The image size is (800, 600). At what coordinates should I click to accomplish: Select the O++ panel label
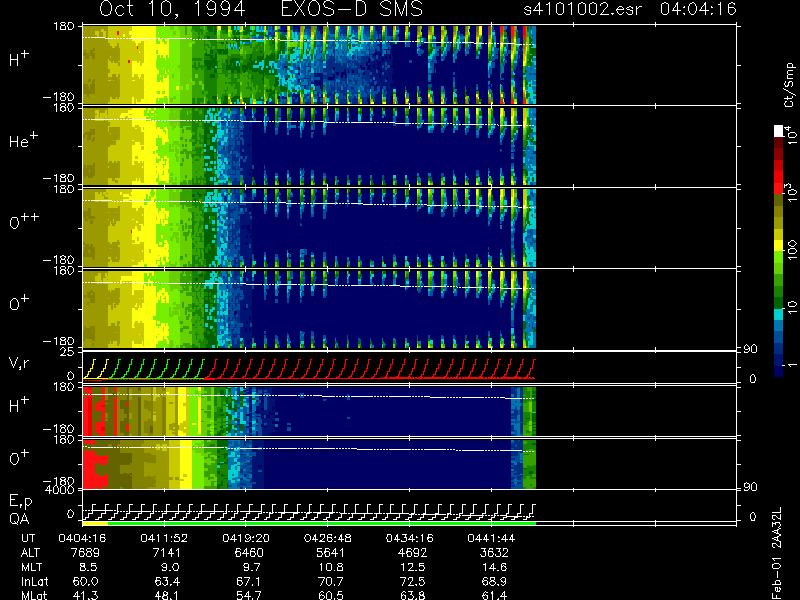coord(24,221)
